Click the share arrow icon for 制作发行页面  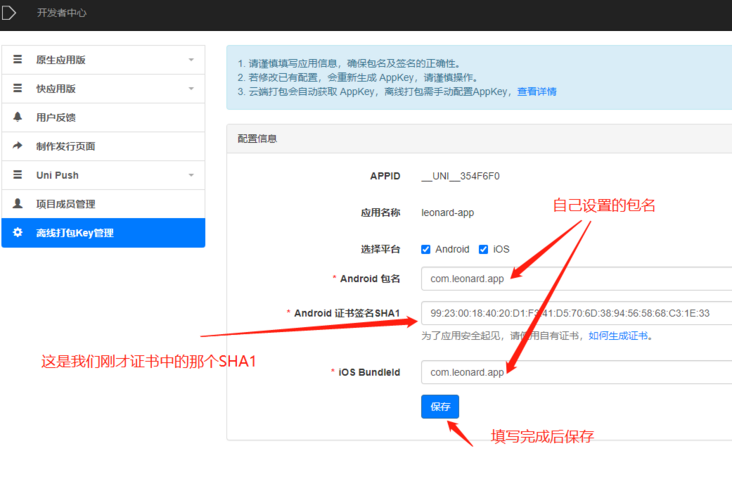click(18, 146)
